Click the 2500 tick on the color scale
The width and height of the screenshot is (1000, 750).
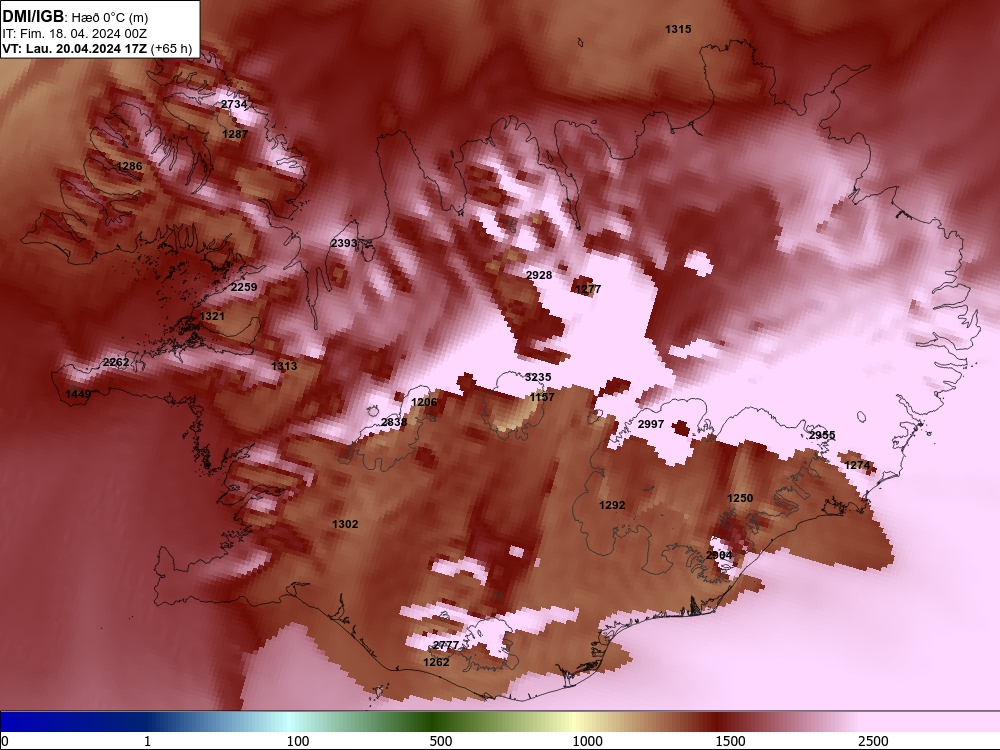coord(873,741)
